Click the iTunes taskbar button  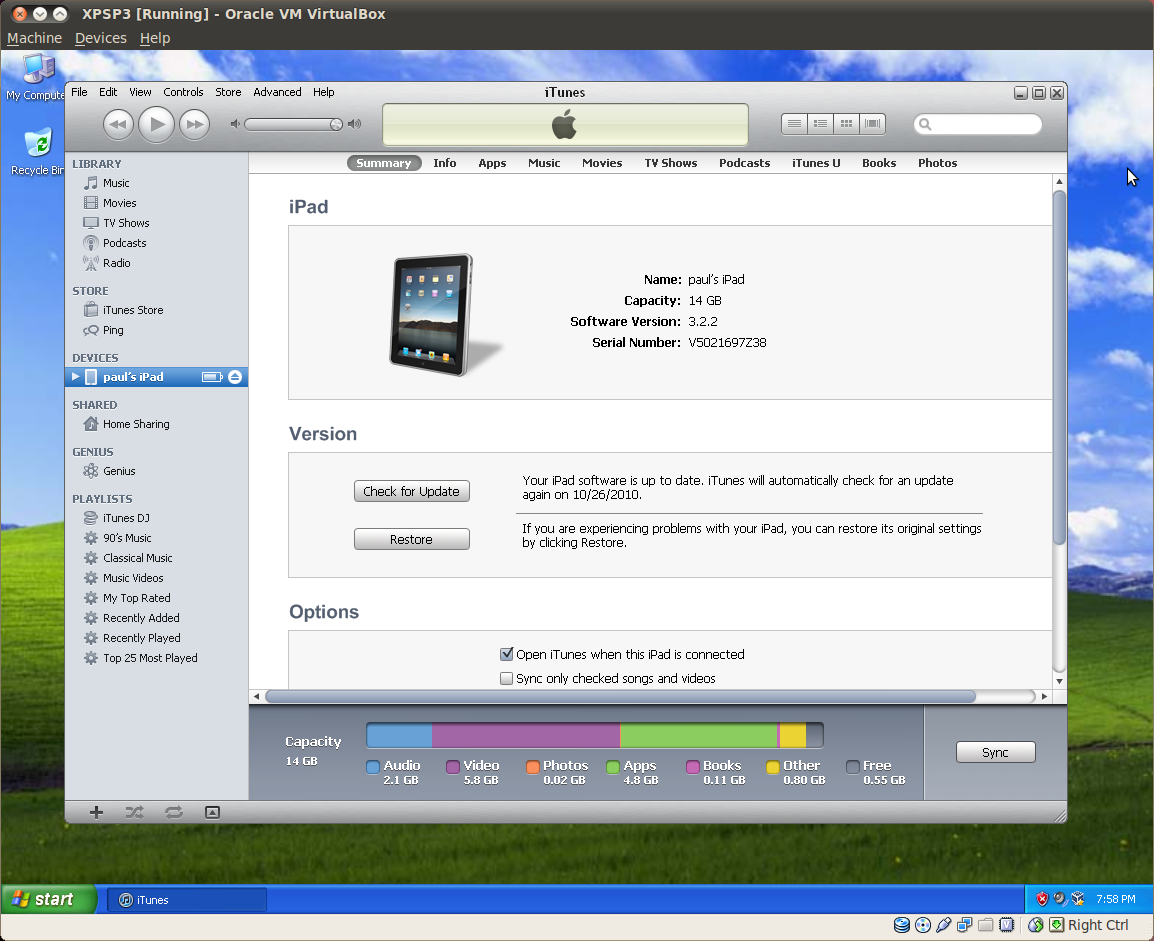[187, 899]
